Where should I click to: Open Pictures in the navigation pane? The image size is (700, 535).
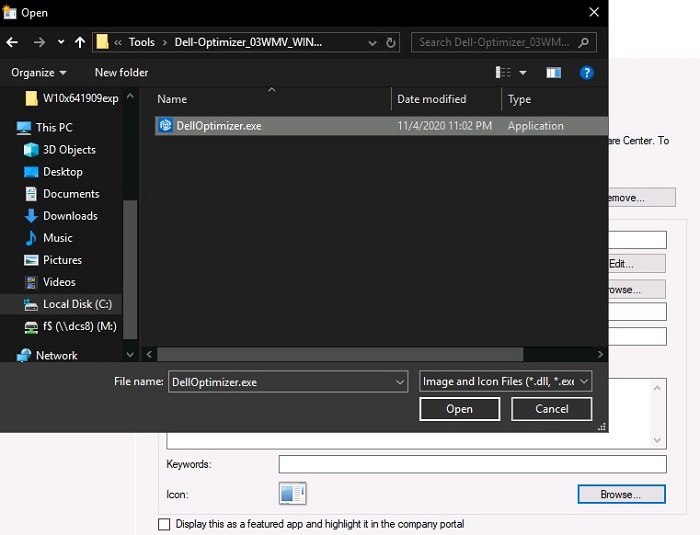point(53,260)
